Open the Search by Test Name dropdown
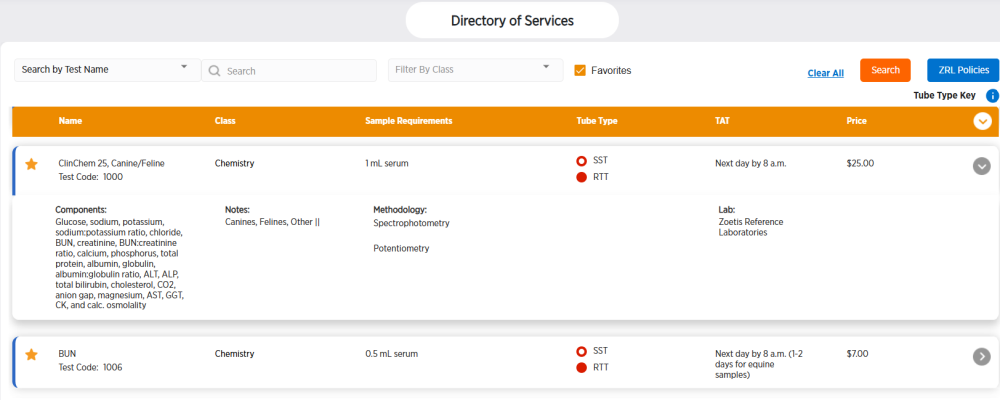Screen dimensions: 1000x400 [x=108, y=70]
